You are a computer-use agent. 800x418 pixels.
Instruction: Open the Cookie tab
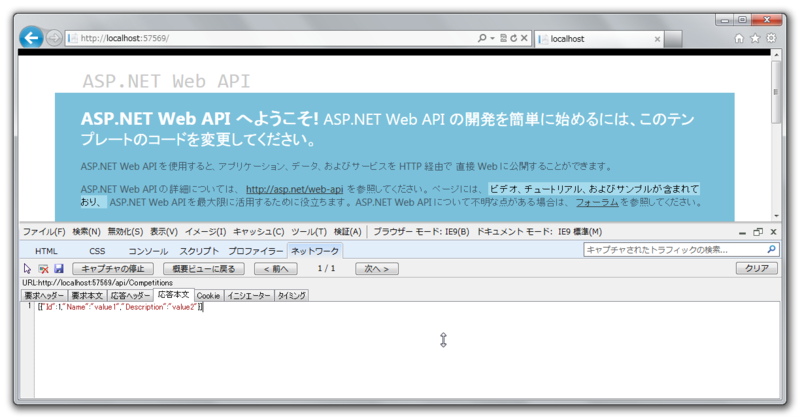pos(208,296)
